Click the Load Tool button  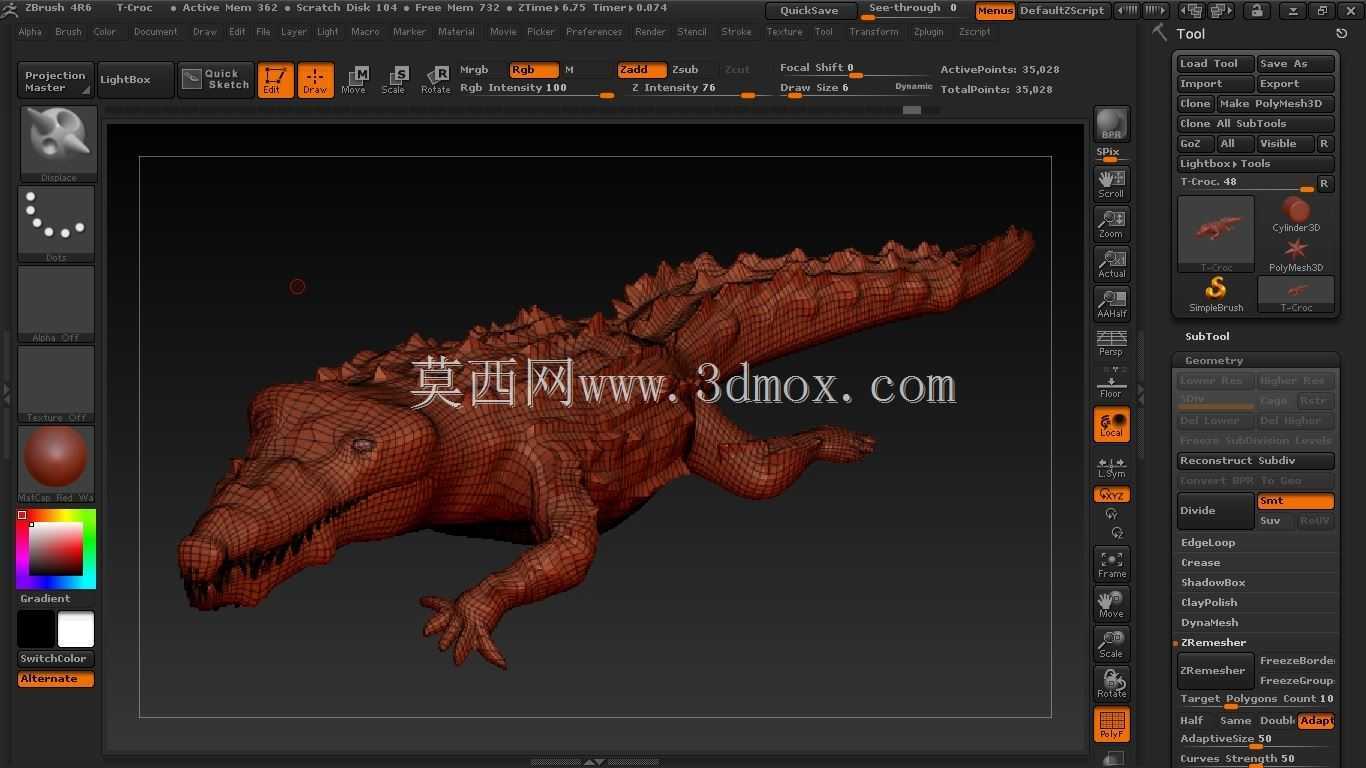click(x=1214, y=64)
